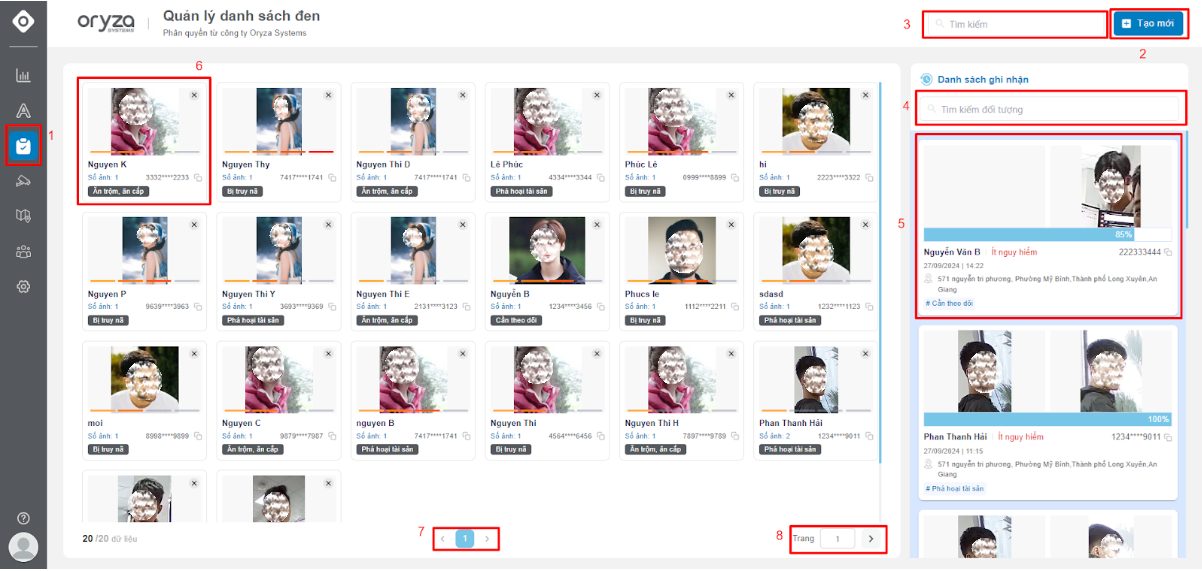1202x571 pixels.
Task: Copy ID number of Nguyen P card
Action: tap(198, 307)
